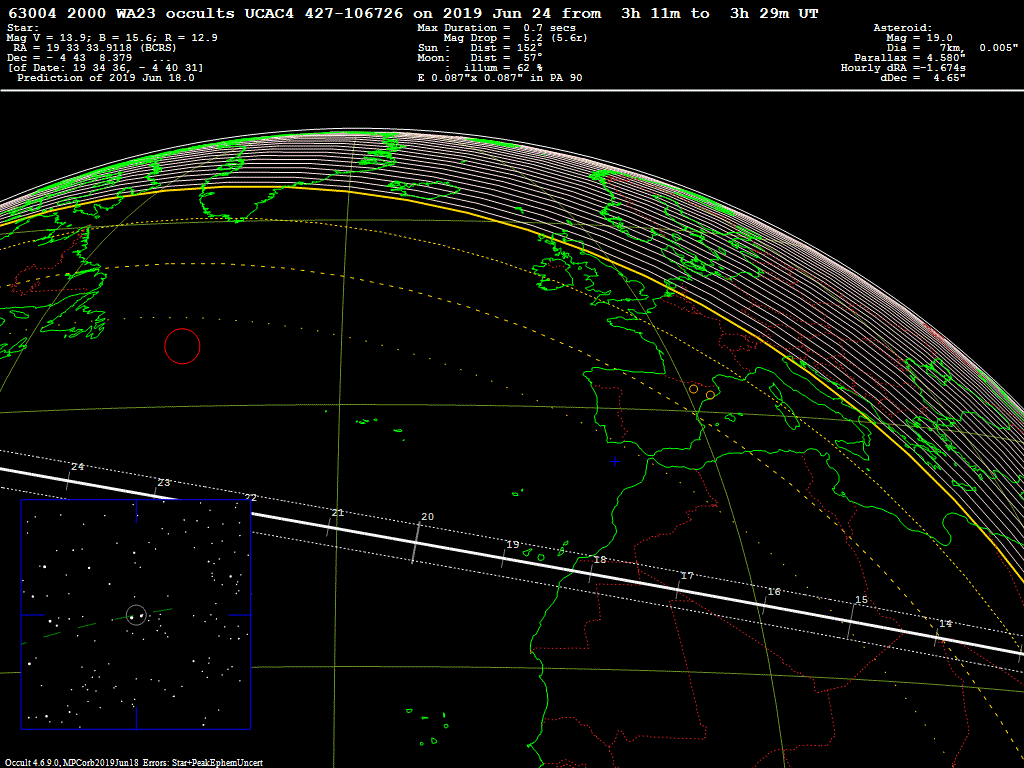Click the Occult 4.6.9.0 version footer text

point(36,763)
